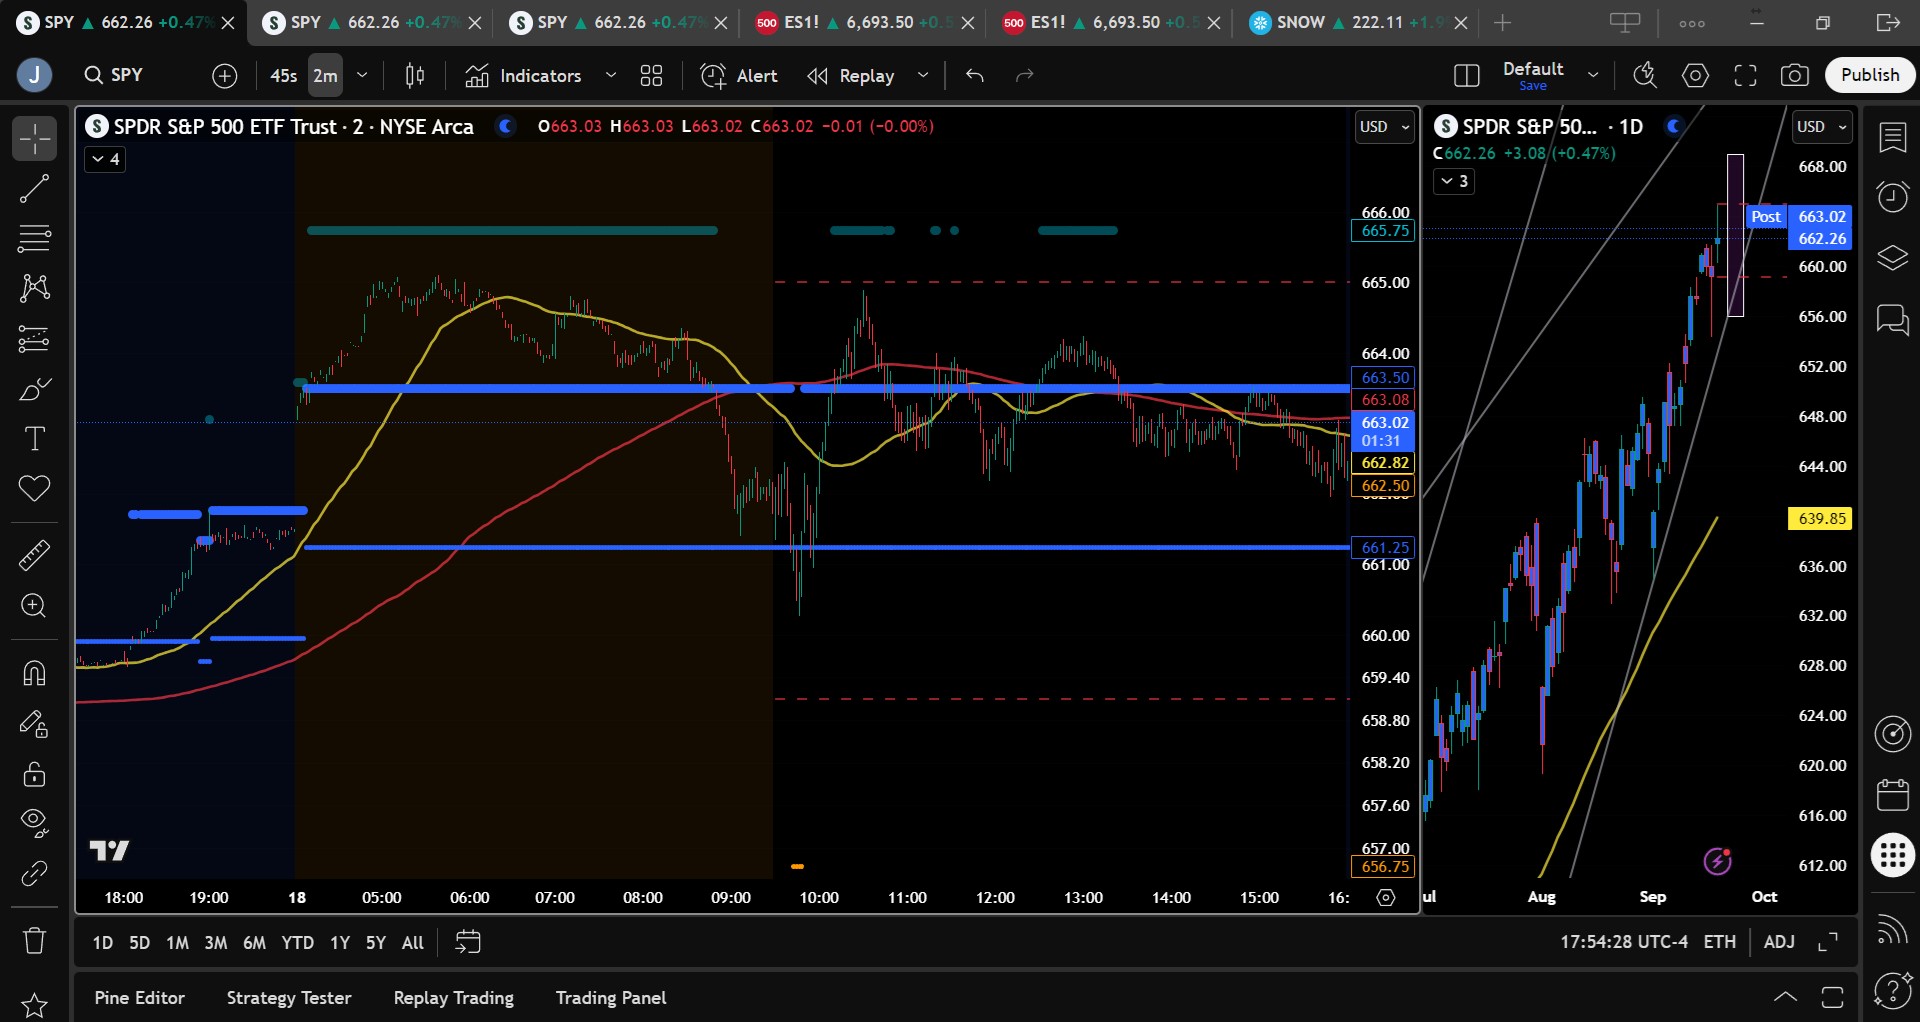Select the trend line drawing tool

coord(34,189)
